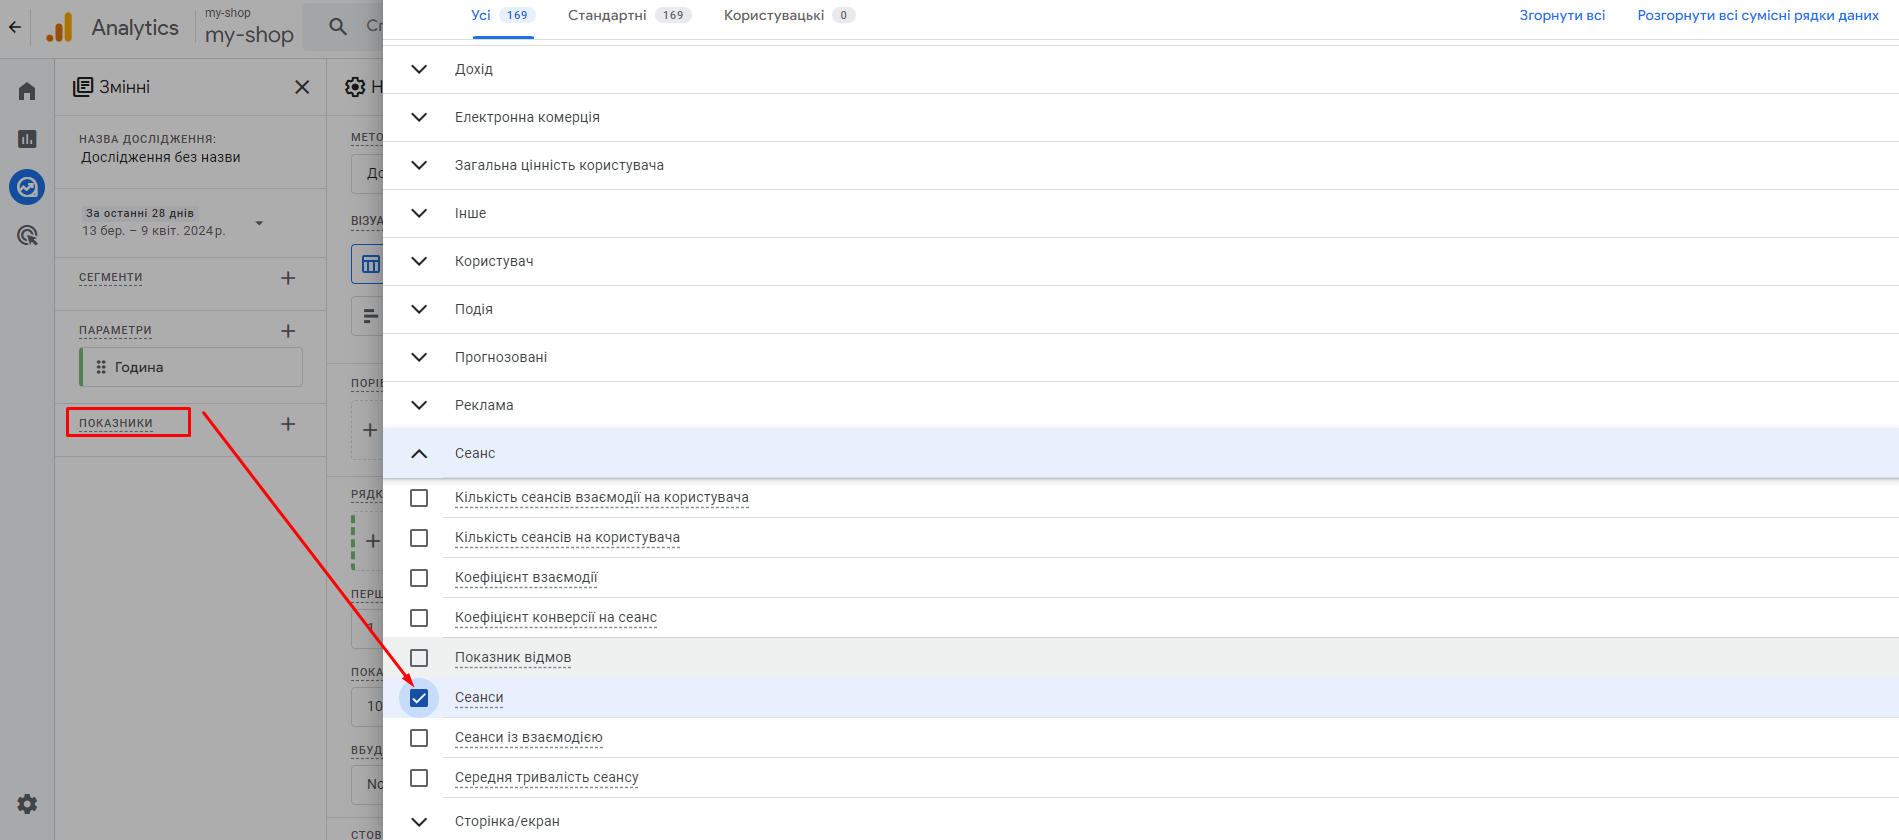Click the back arrow near Analytics logo
Viewport: 1899px width, 840px height.
click(x=15, y=27)
